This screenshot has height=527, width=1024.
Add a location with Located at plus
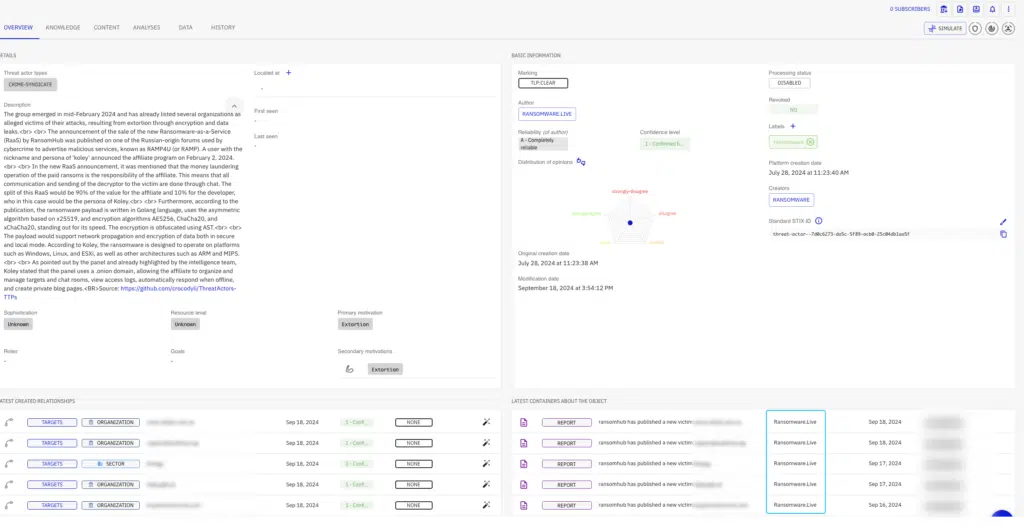(289, 72)
